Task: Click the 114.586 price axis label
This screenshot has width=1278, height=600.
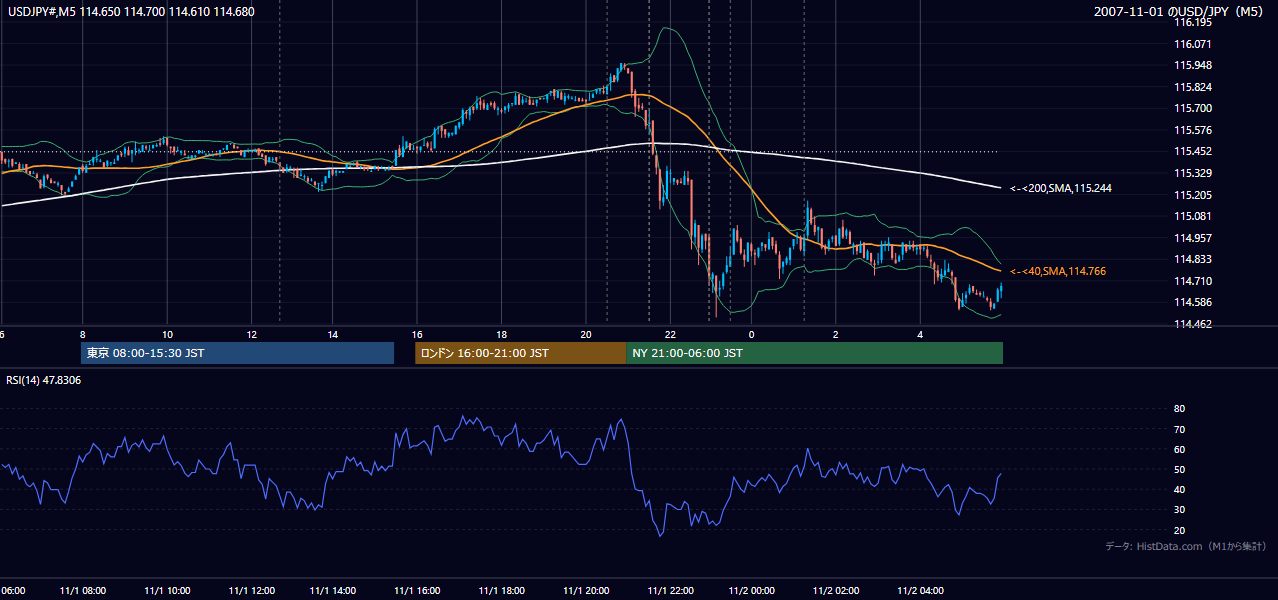Action: click(1193, 302)
